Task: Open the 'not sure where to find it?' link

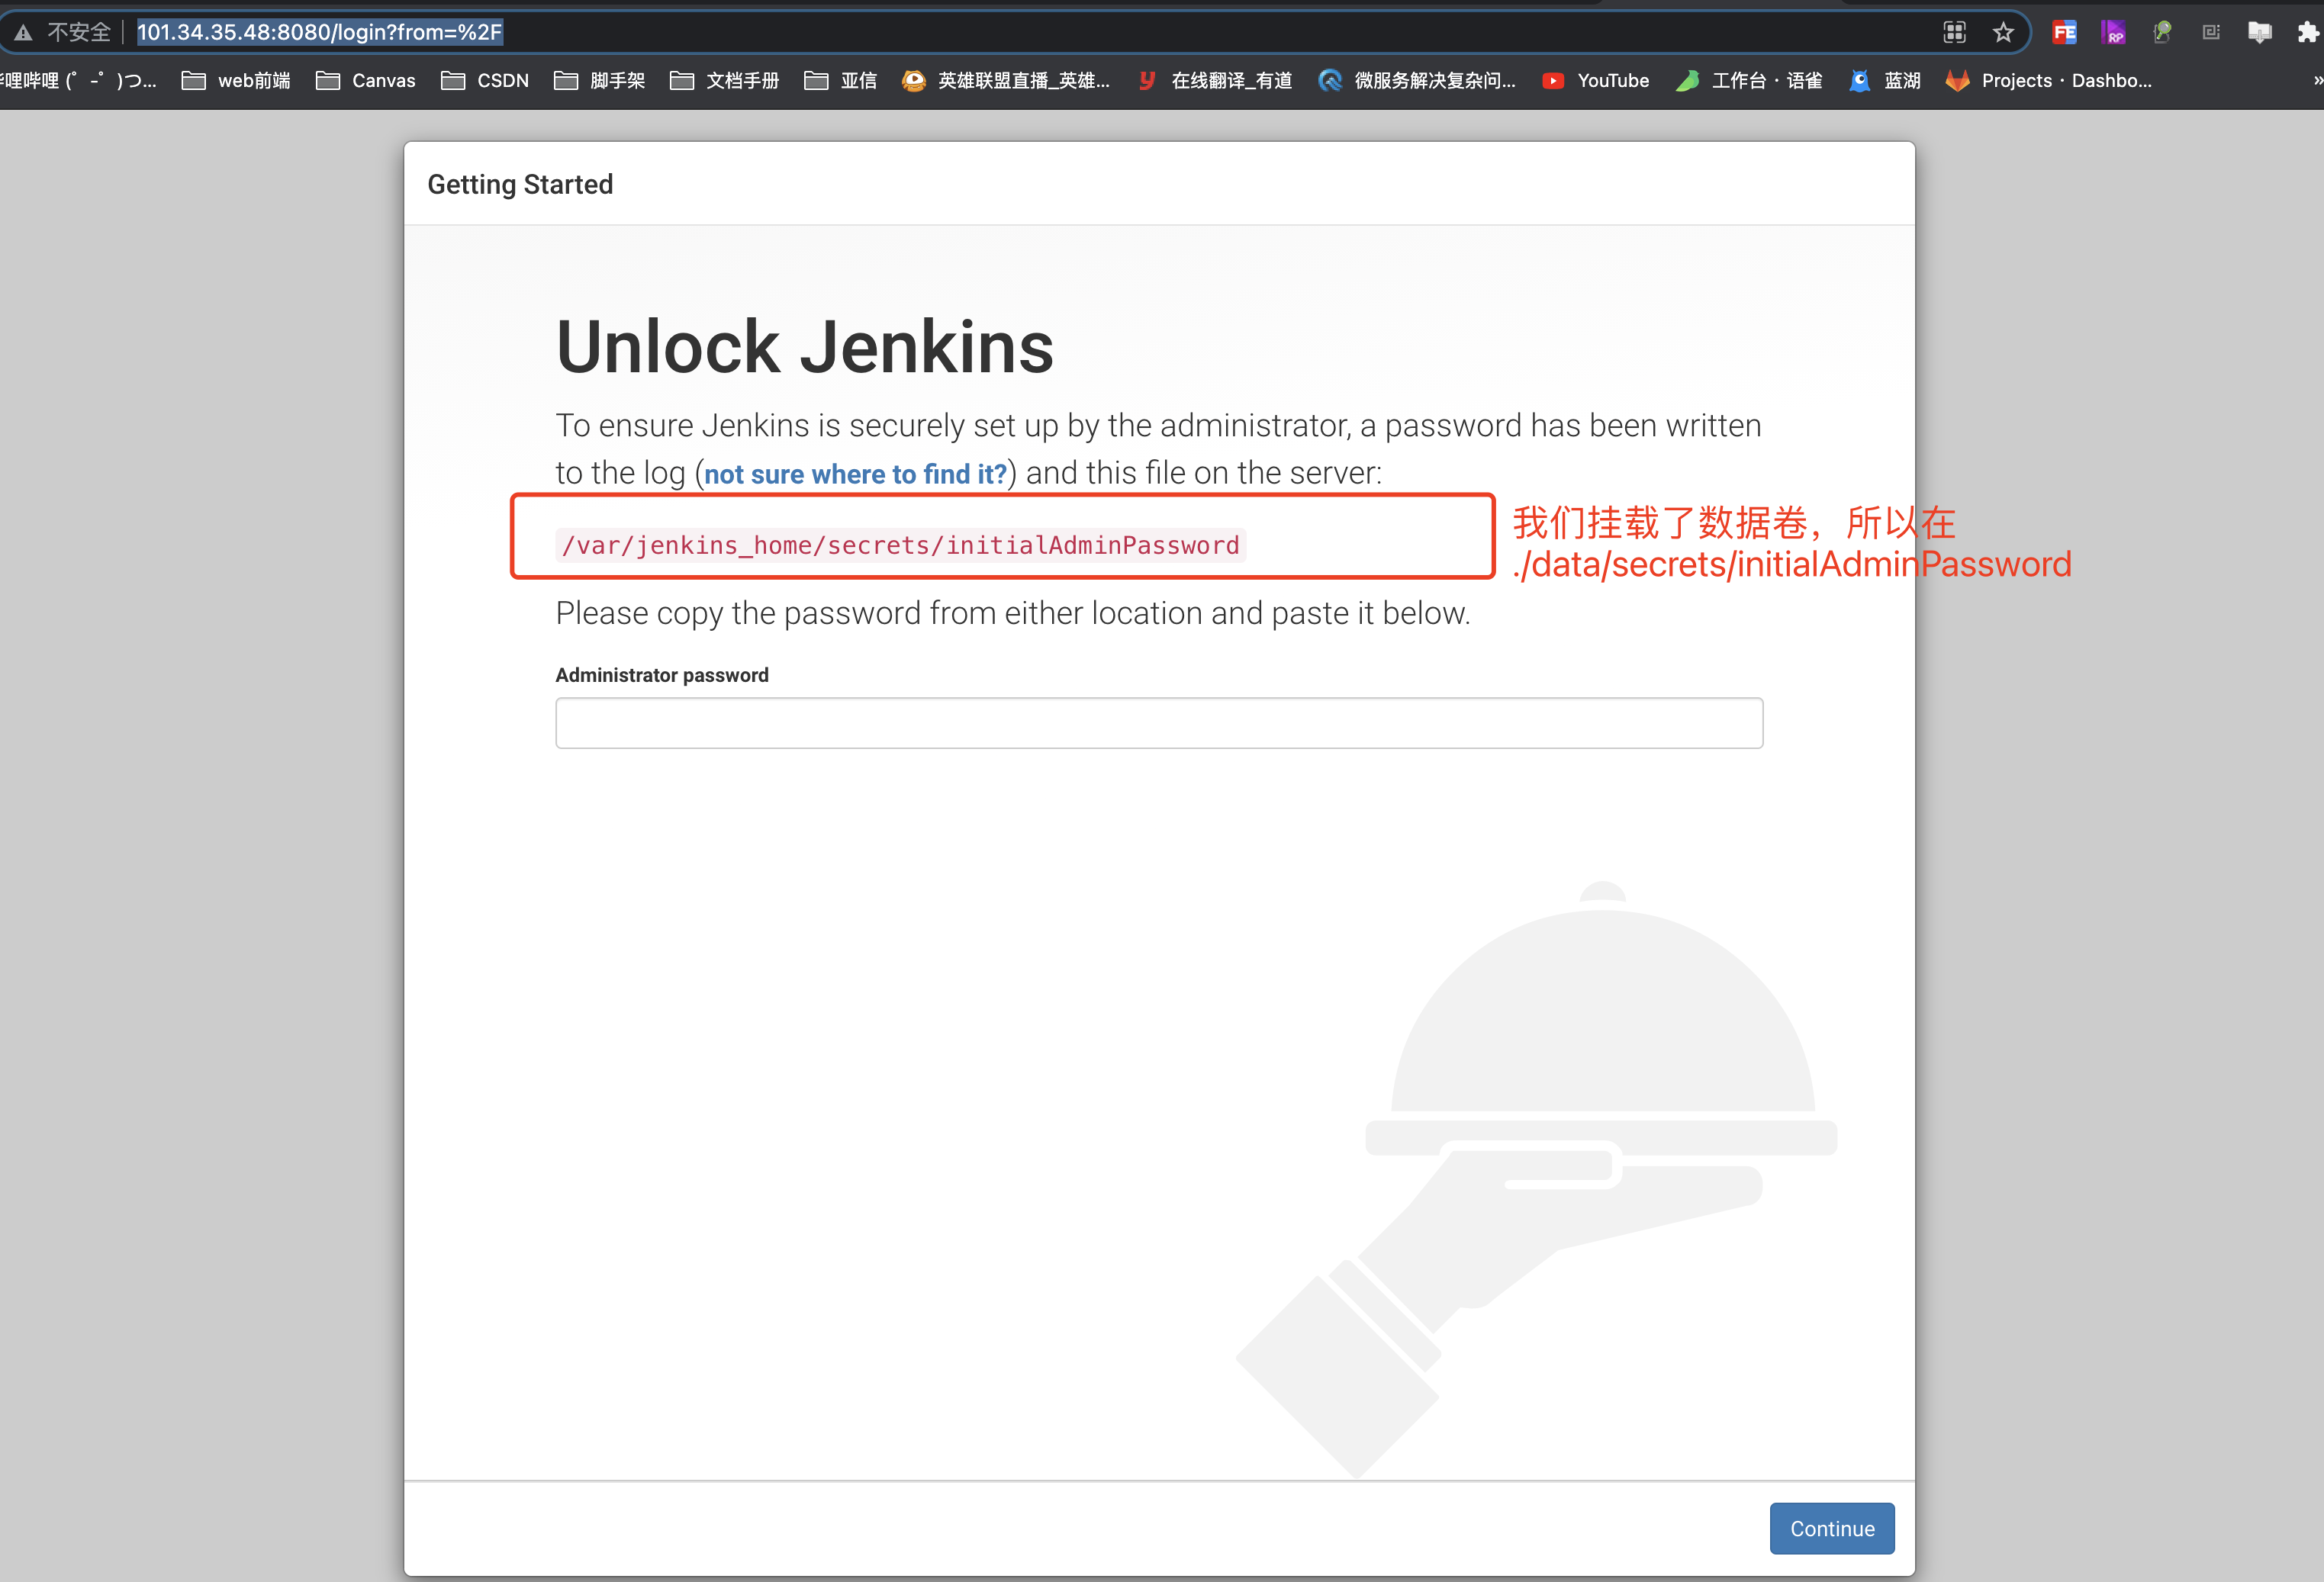Action: (856, 474)
